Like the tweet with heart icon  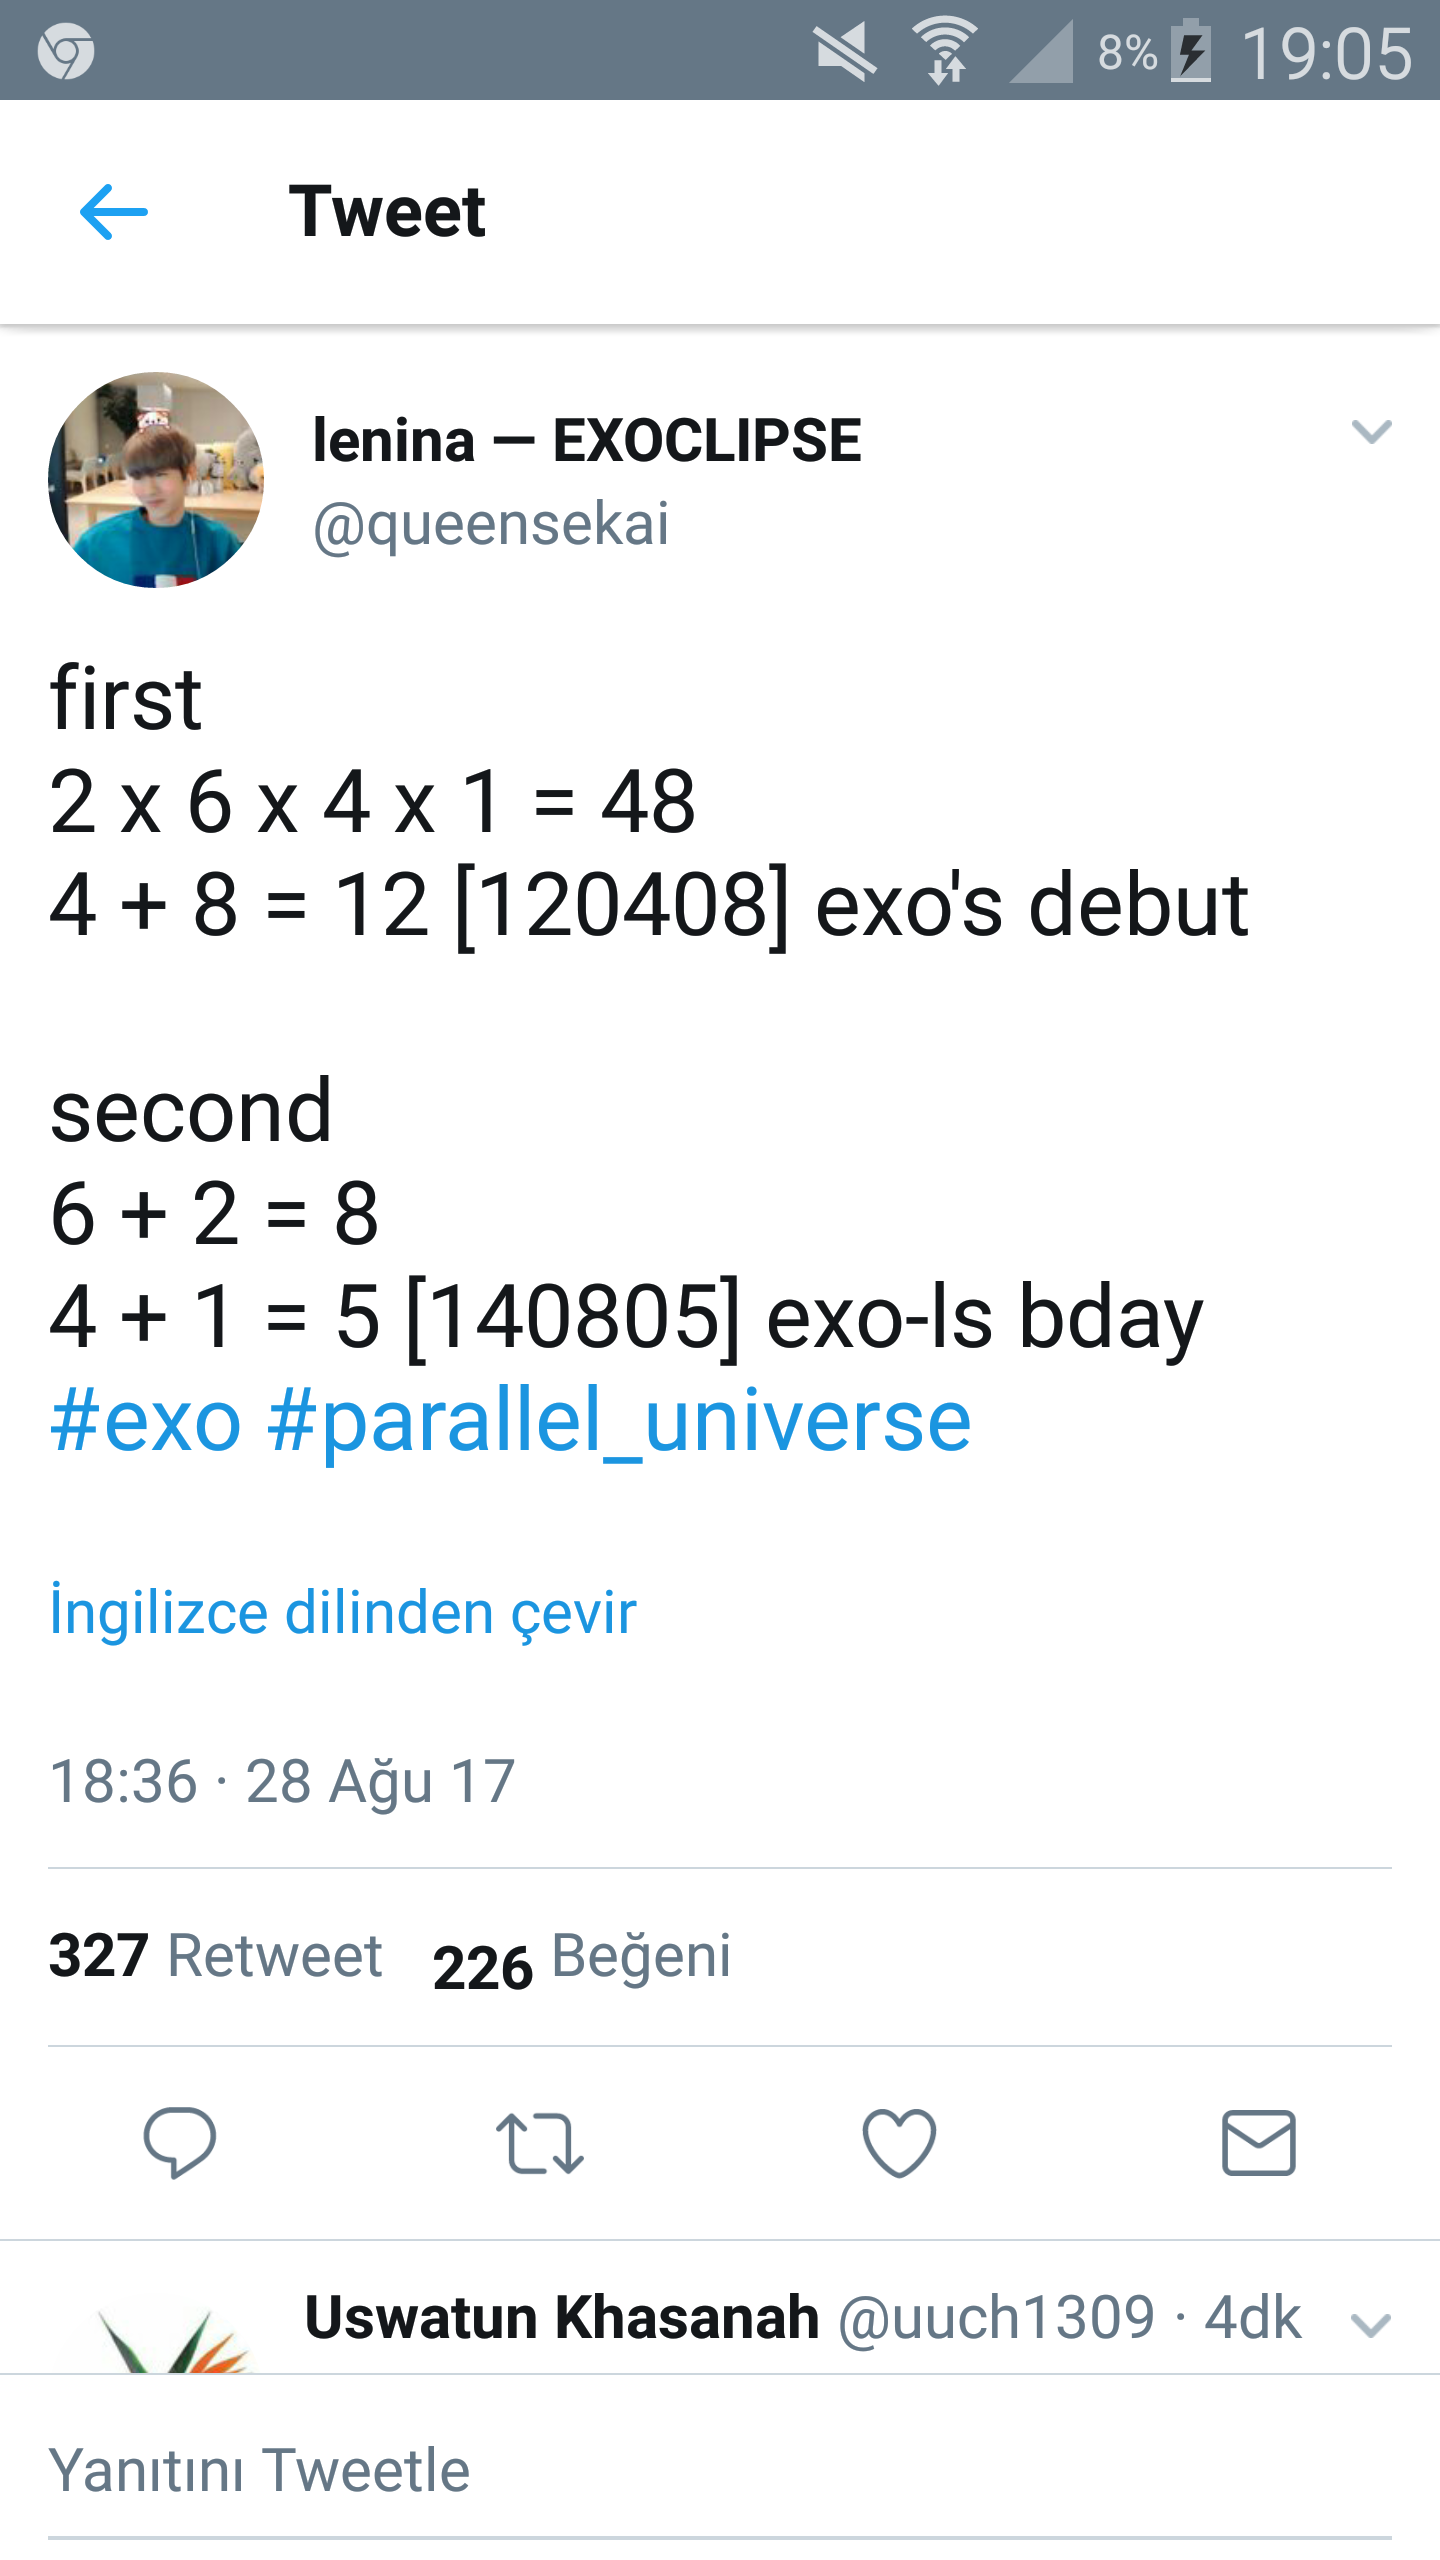coord(899,2143)
